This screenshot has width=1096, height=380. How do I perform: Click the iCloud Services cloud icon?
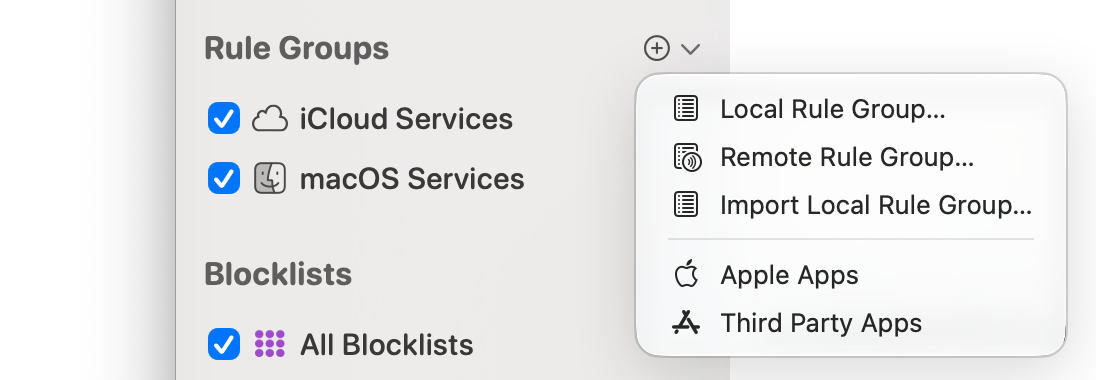(270, 119)
